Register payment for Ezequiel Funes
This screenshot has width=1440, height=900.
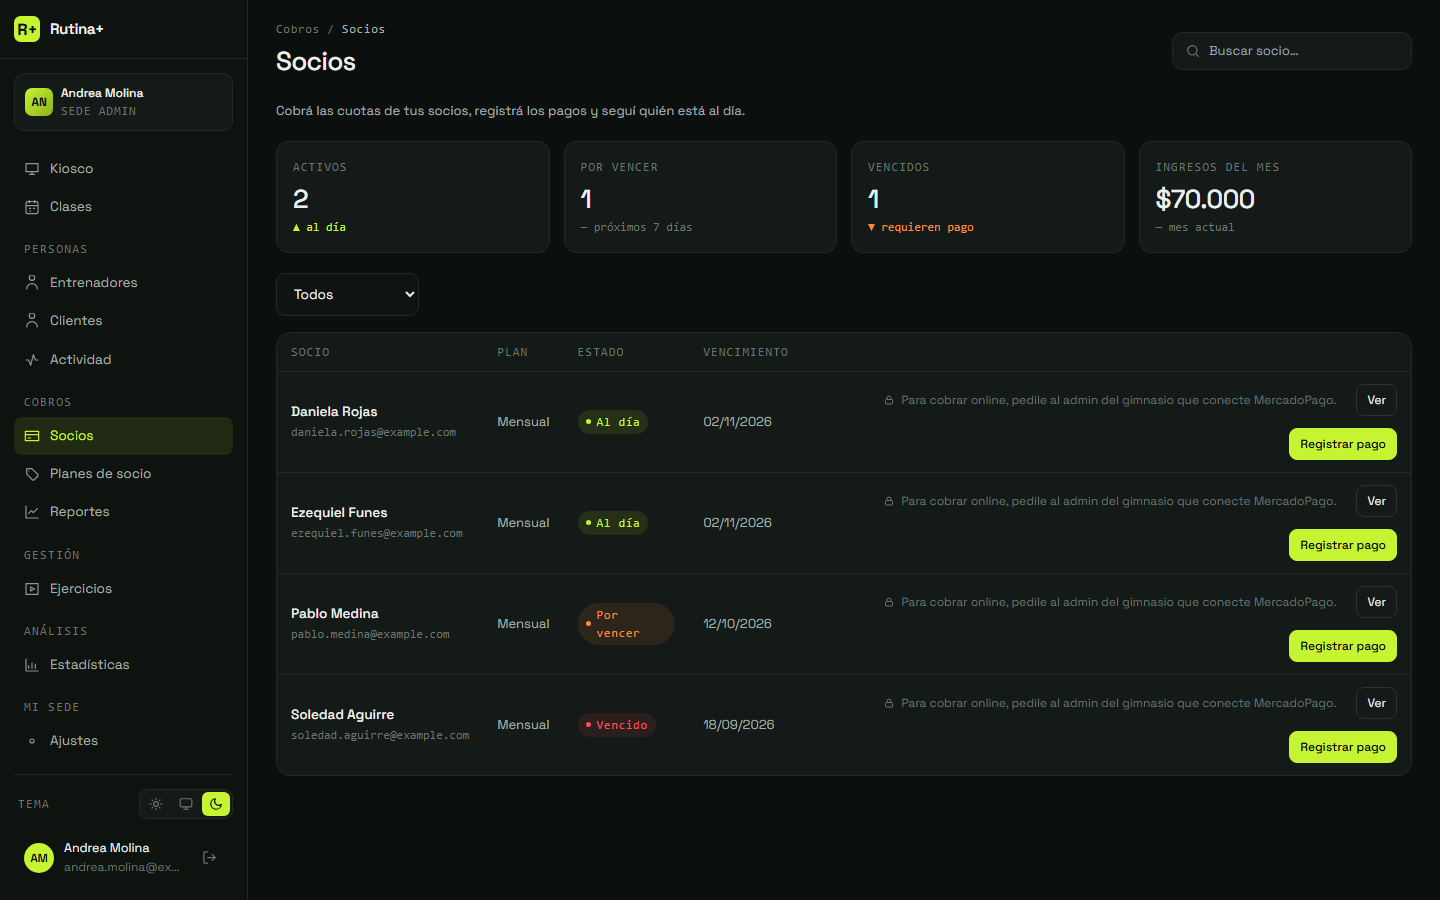point(1343,545)
